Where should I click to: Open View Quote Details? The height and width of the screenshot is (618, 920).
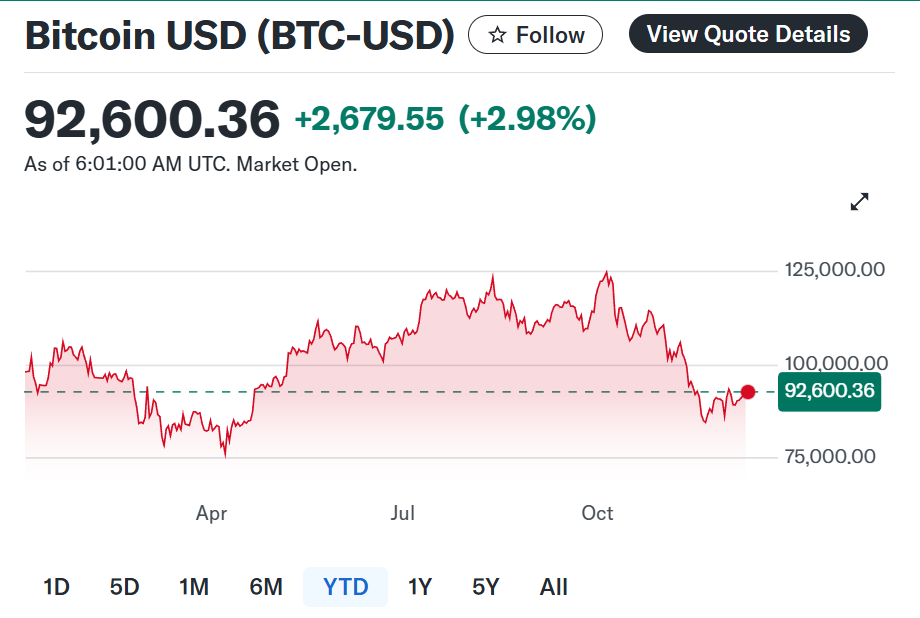(x=748, y=34)
